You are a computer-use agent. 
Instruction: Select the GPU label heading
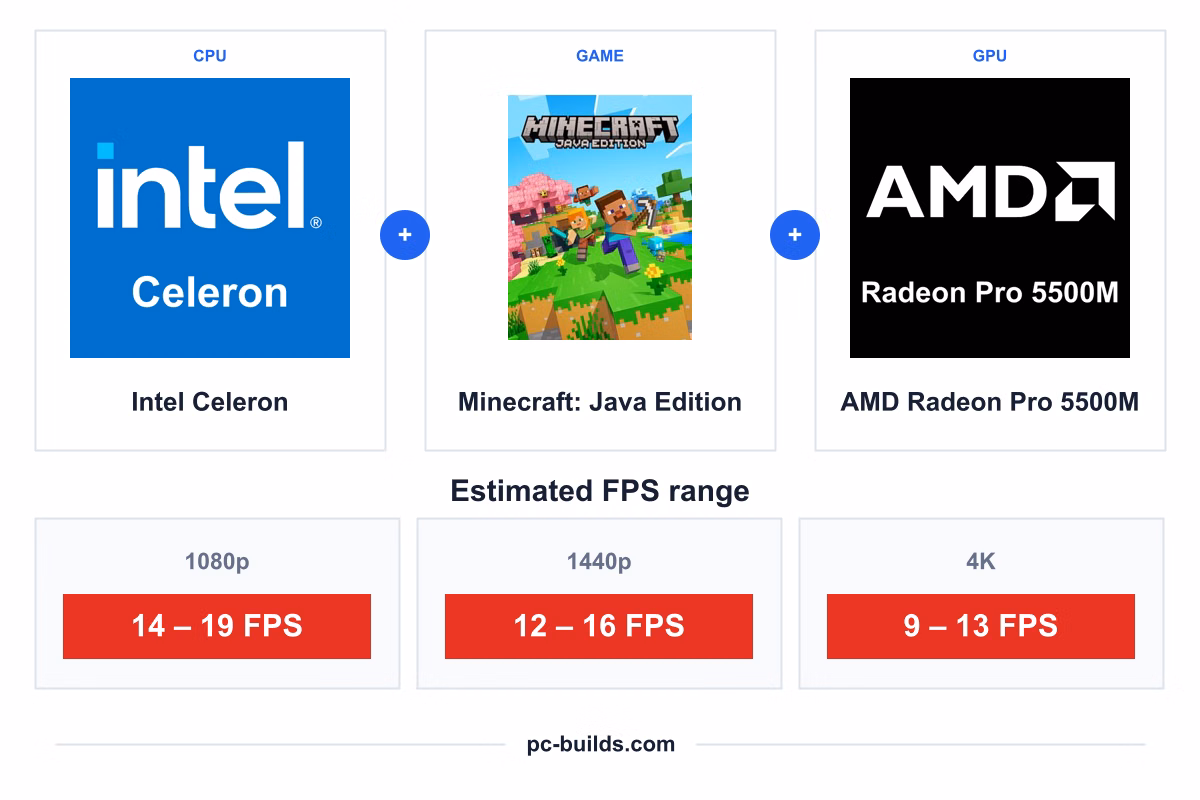pos(990,56)
